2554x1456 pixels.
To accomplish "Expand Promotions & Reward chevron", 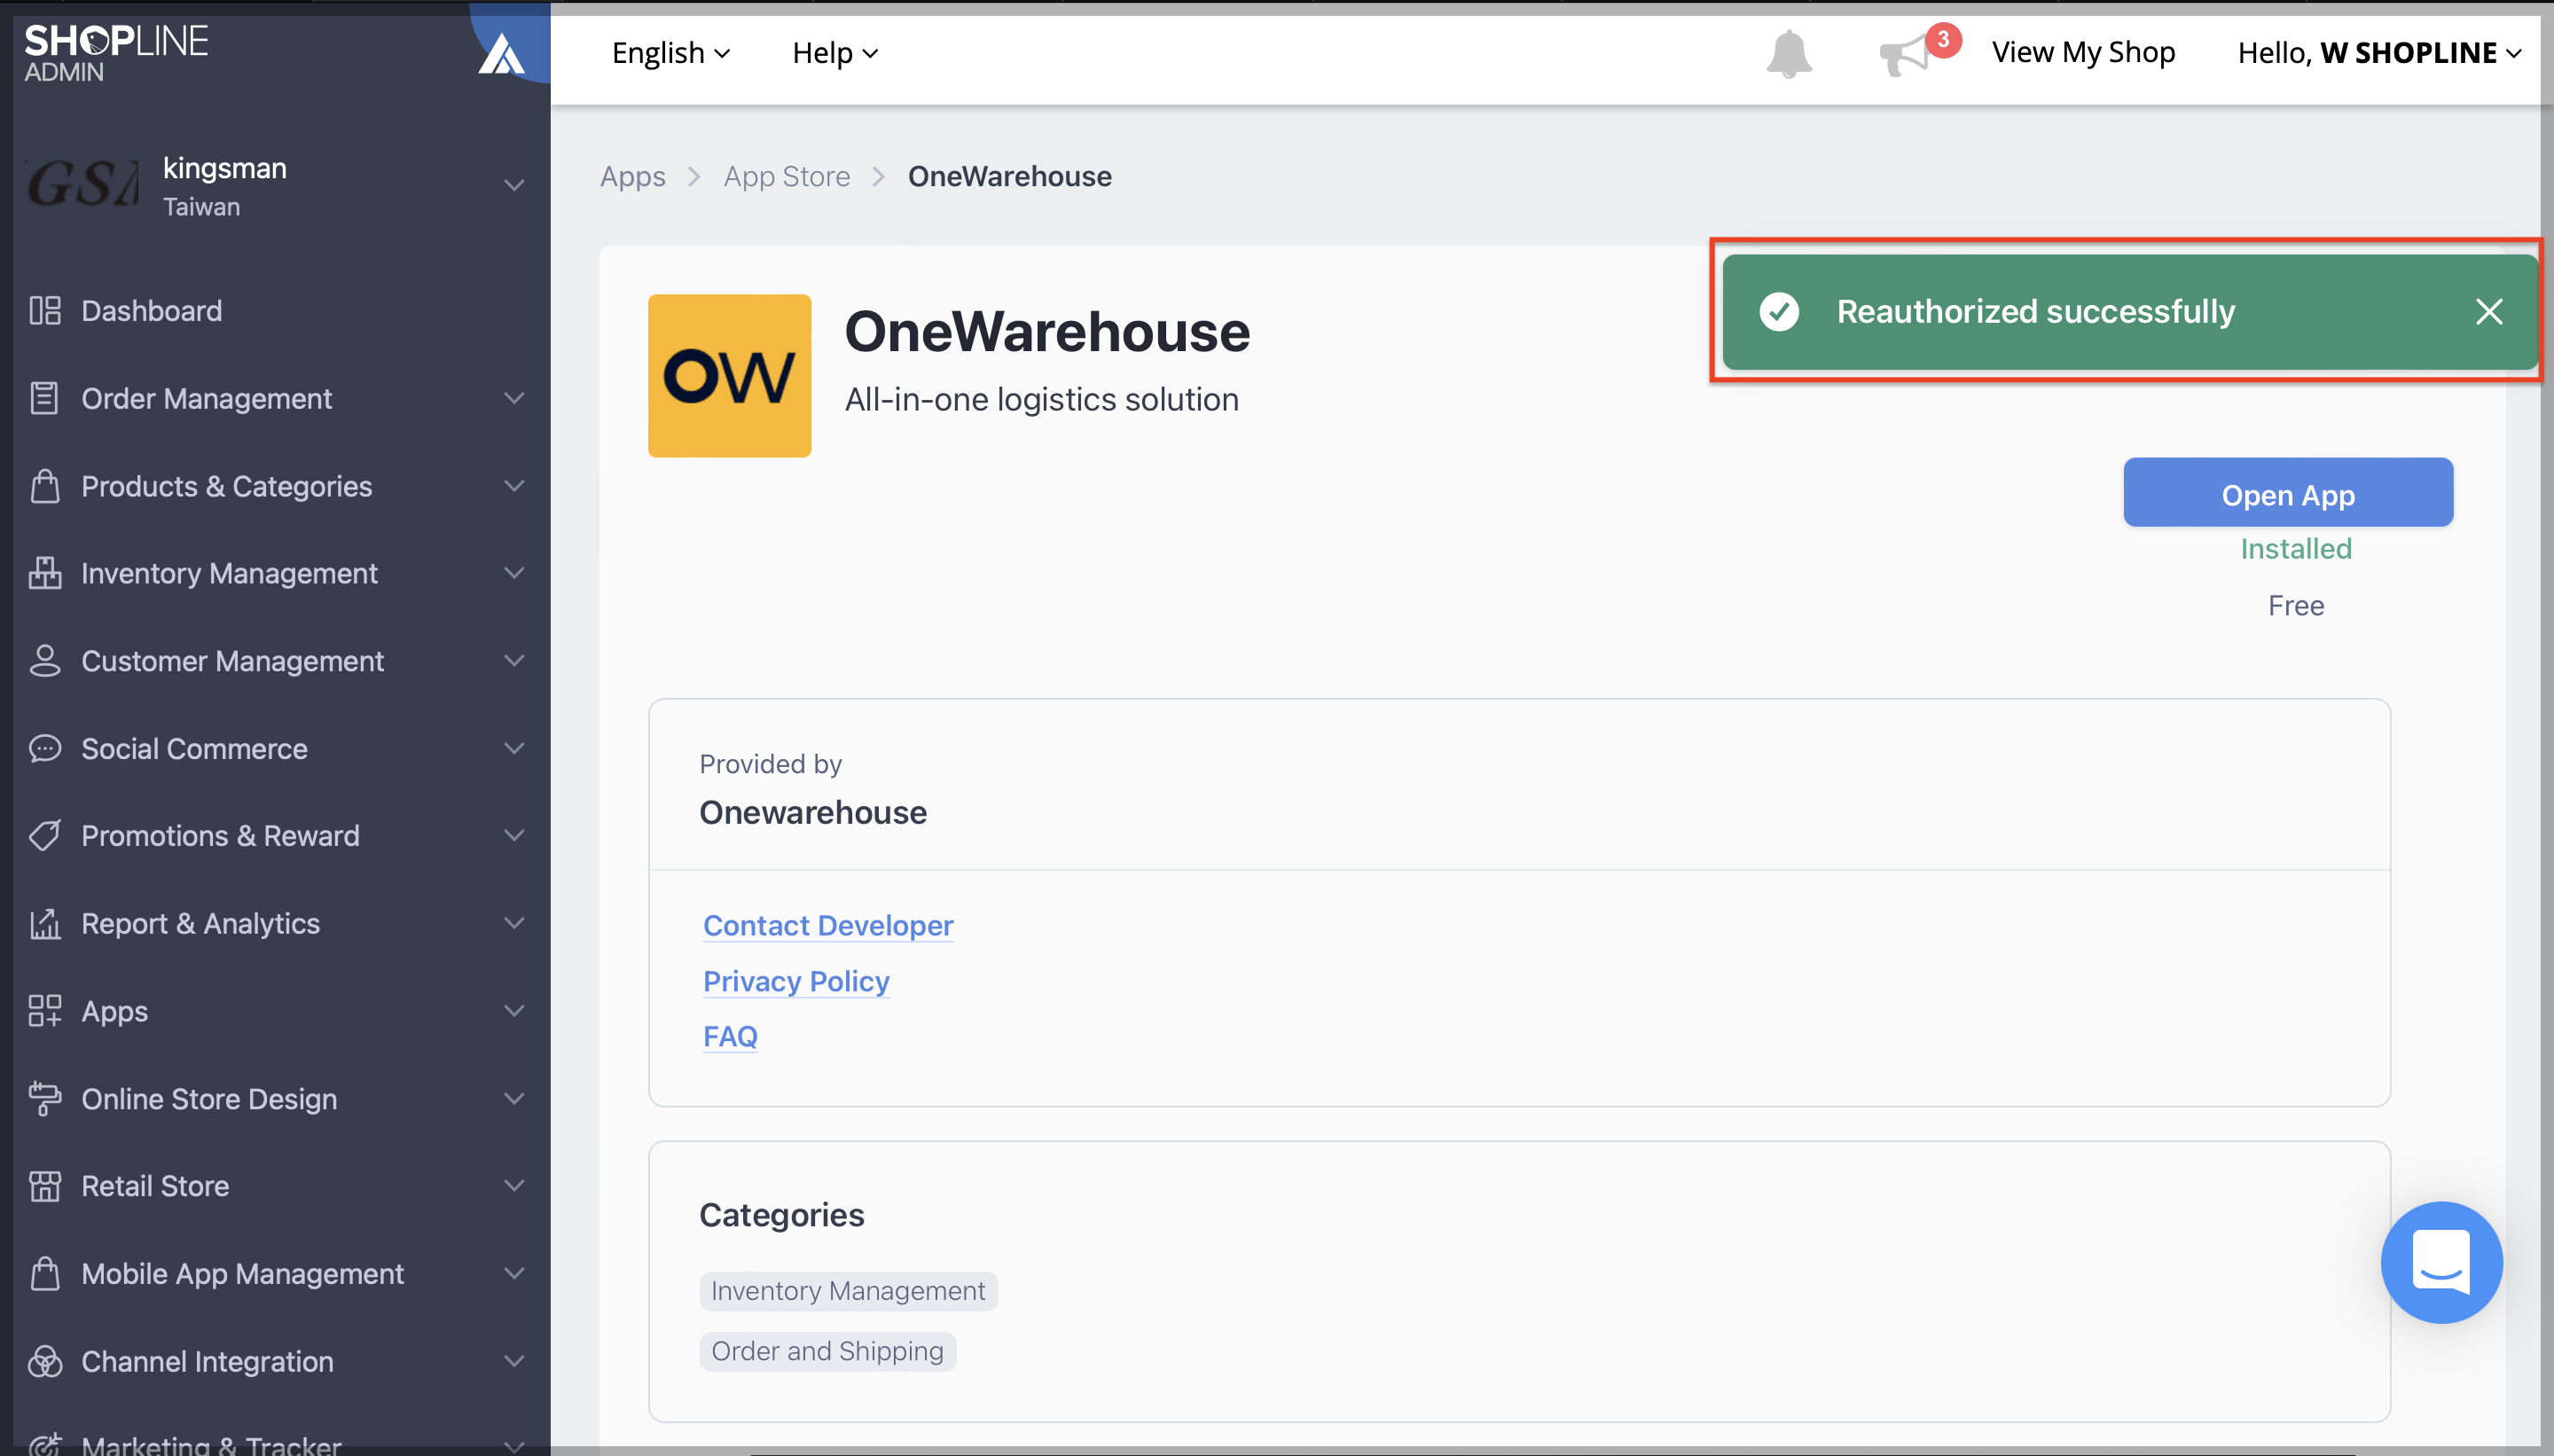I will [514, 836].
